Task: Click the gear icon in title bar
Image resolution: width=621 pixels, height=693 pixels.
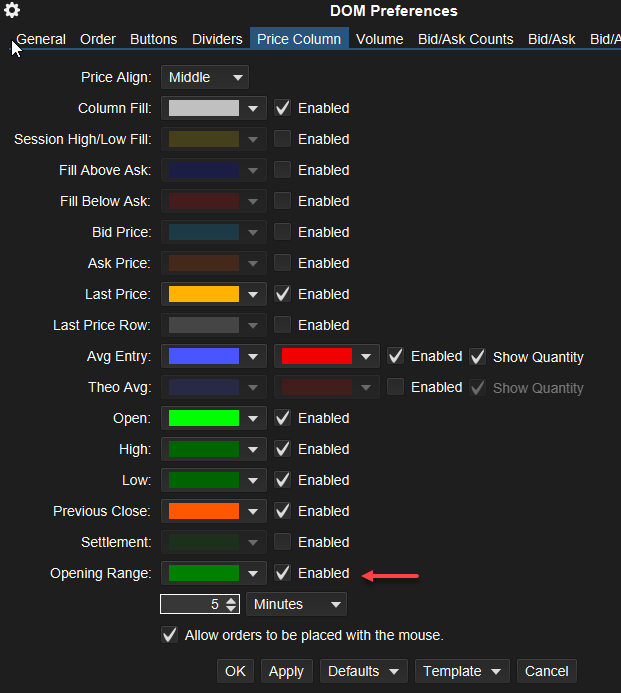Action: click(12, 11)
